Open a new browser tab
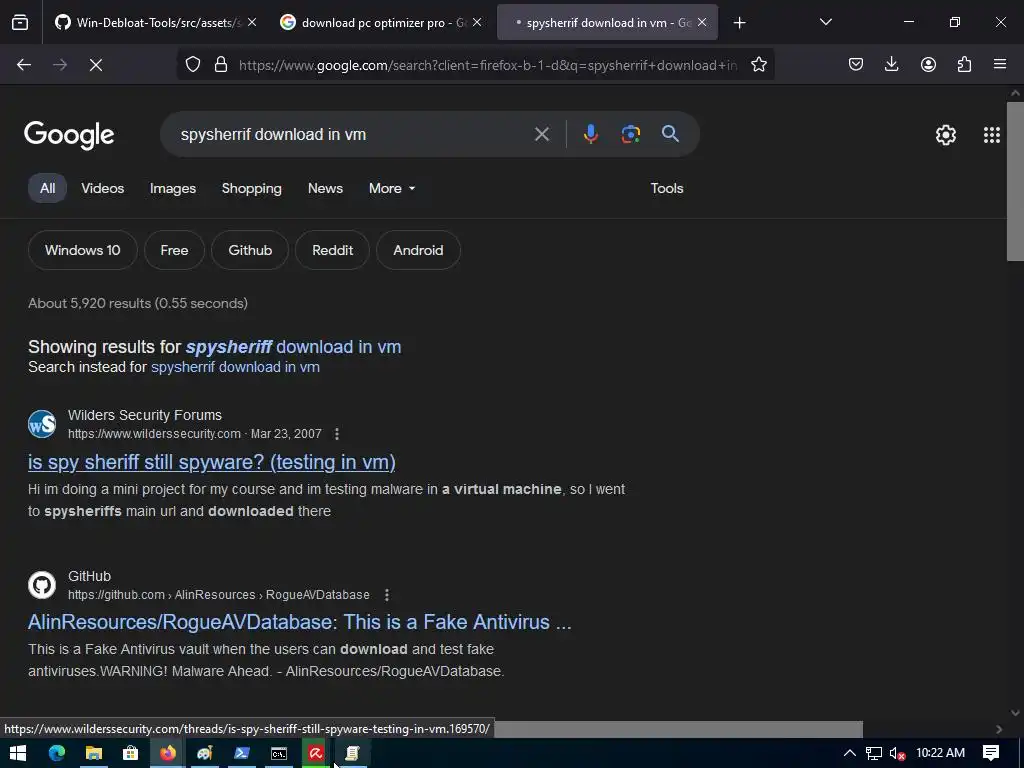The height and width of the screenshot is (768, 1024). pyautogui.click(x=739, y=23)
